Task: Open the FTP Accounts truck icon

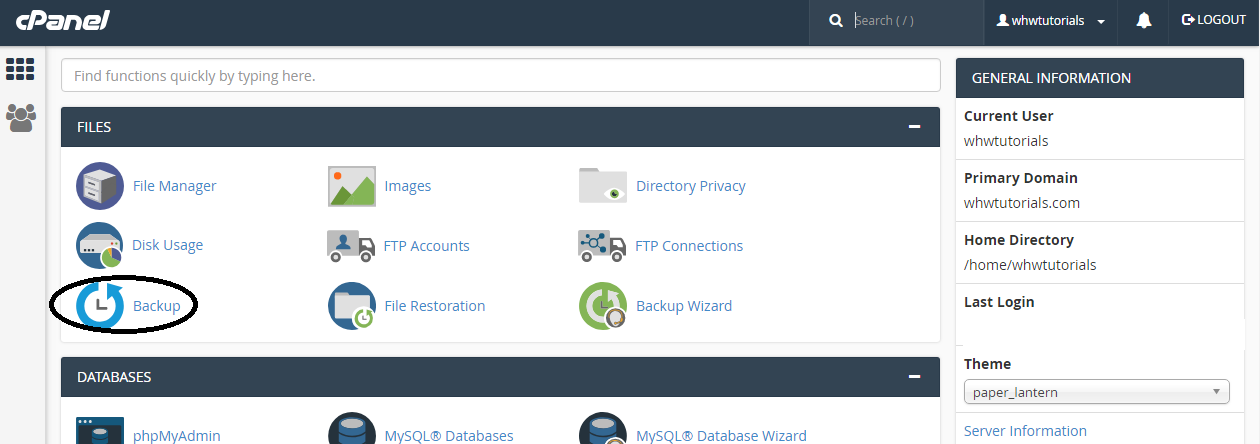Action: [x=351, y=246]
